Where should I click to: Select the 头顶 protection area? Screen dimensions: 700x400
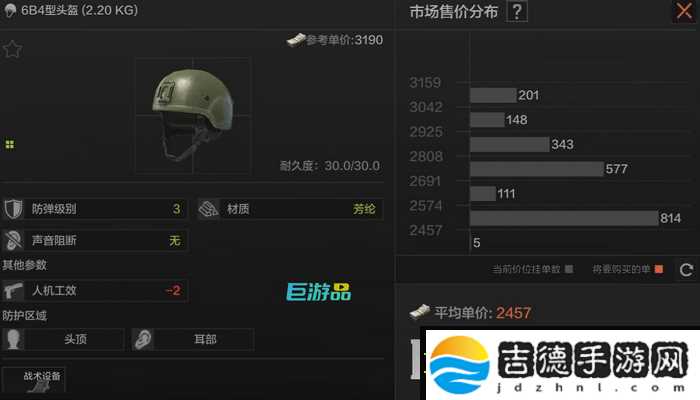point(63,339)
